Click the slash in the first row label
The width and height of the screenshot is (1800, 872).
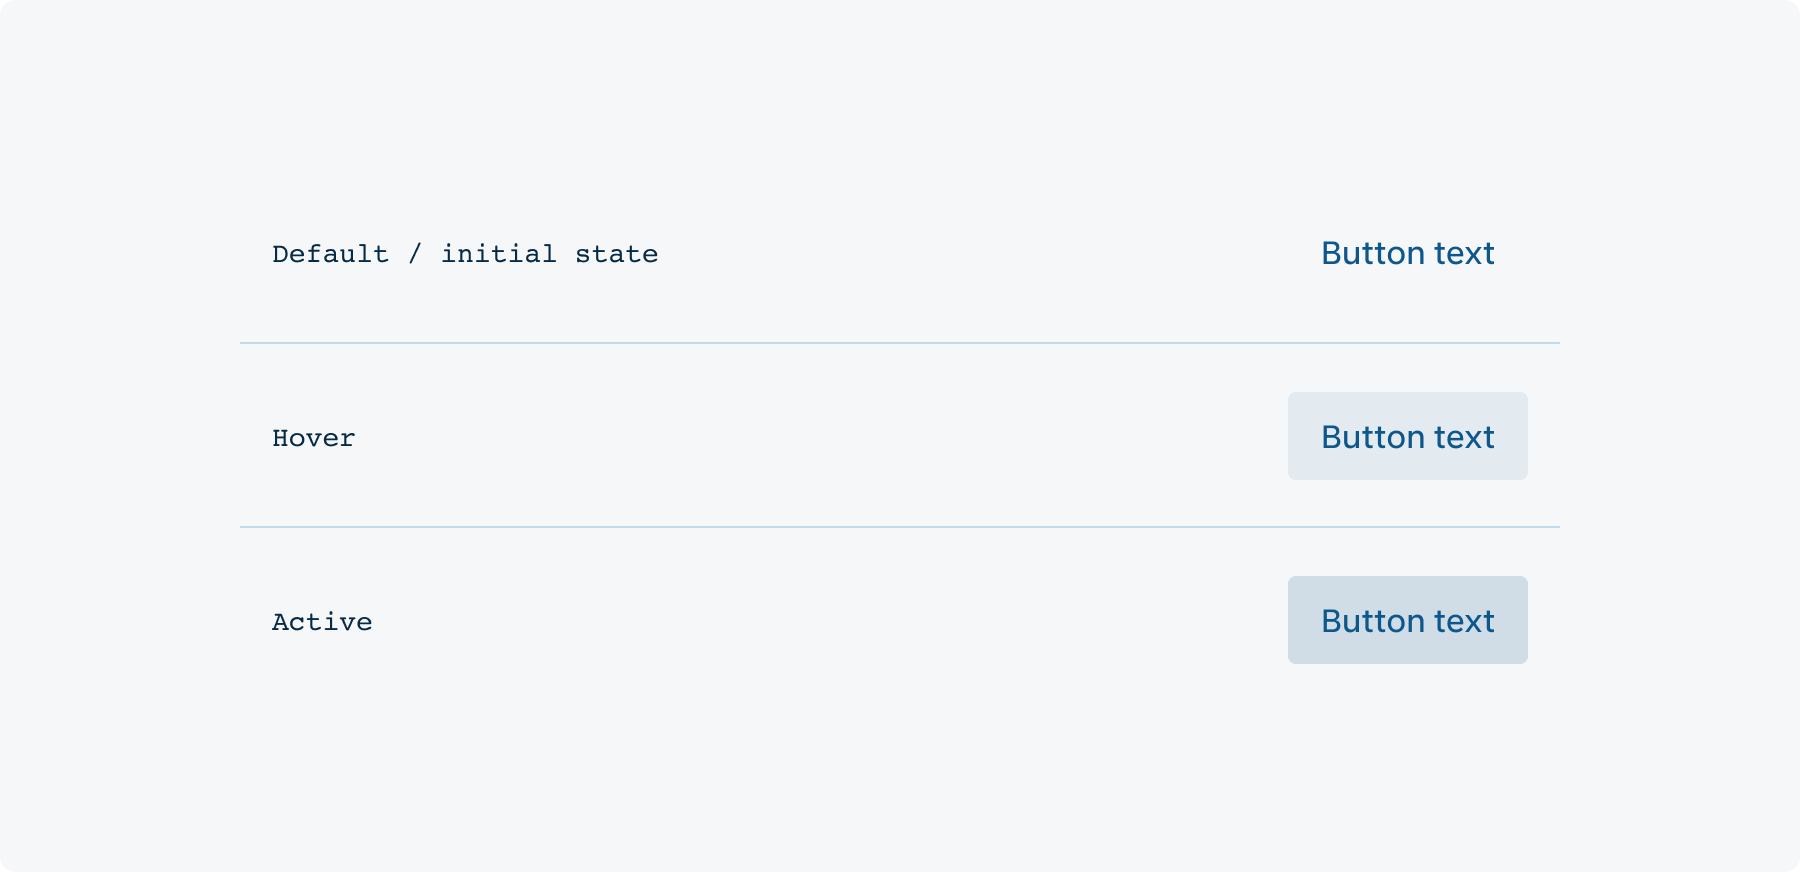(415, 254)
